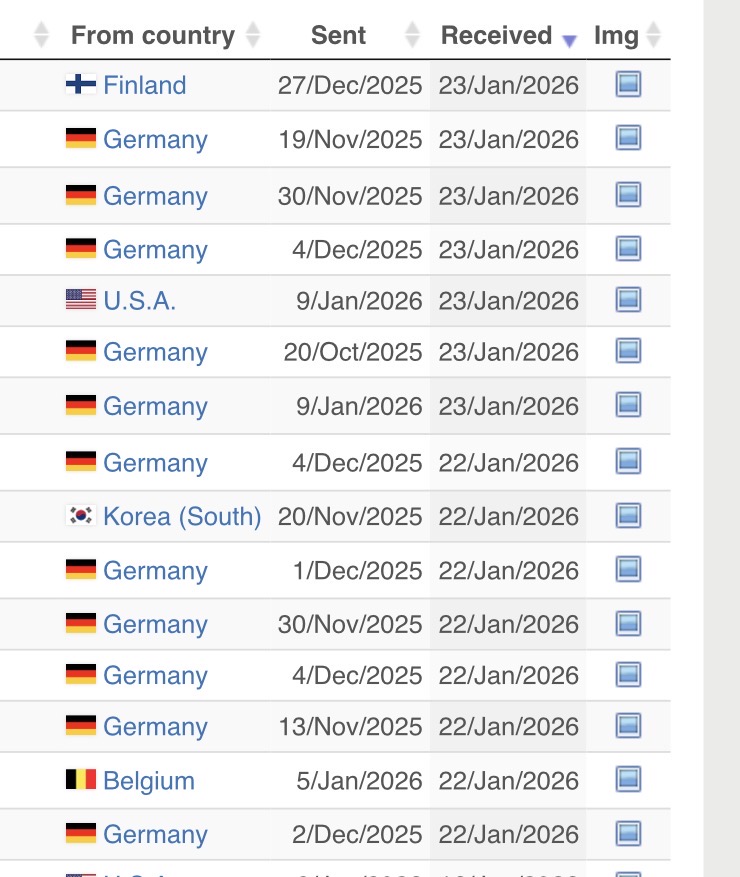Open Germany link sent 20/Oct/2025
The image size is (740, 877).
[155, 352]
